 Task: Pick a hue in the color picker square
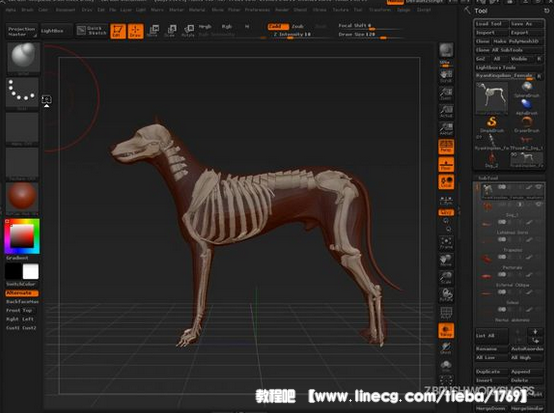pos(22,236)
